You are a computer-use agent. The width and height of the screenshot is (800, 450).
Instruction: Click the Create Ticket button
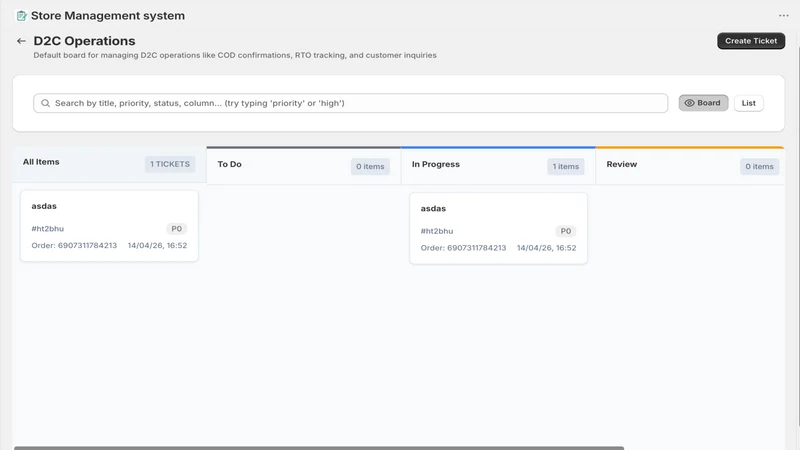(x=751, y=41)
